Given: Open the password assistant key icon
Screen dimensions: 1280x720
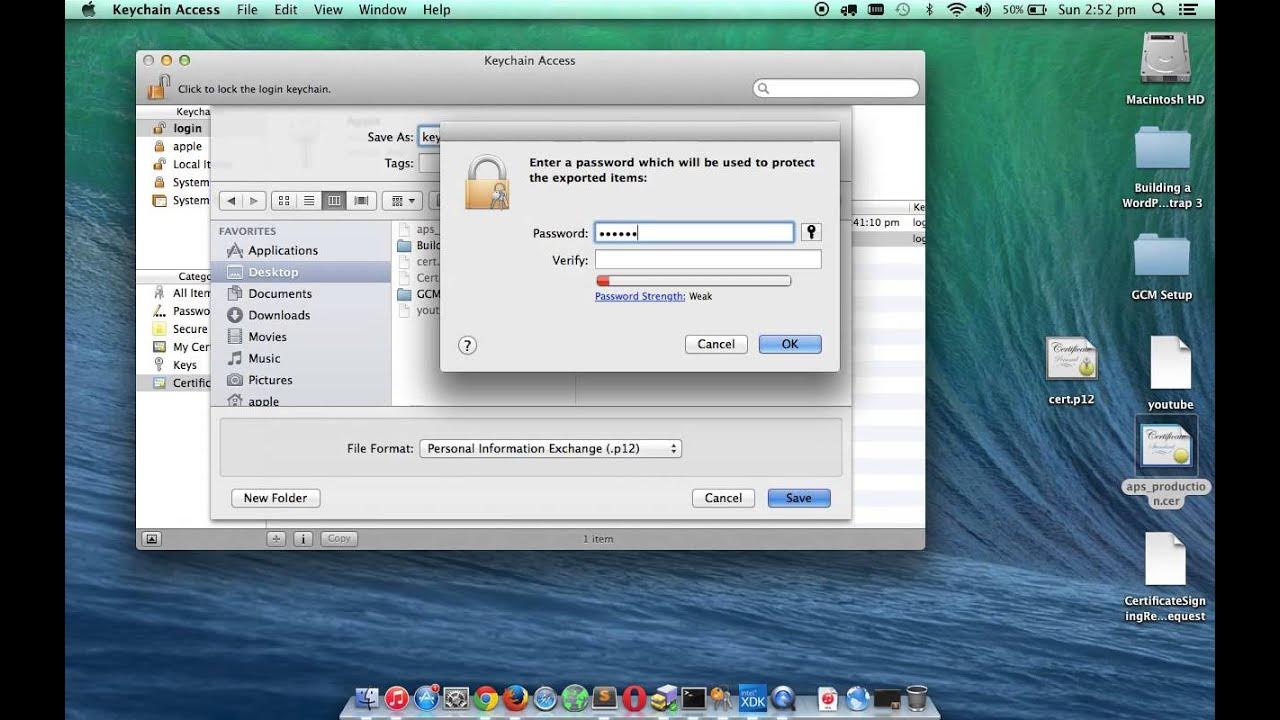Looking at the screenshot, I should 811,232.
